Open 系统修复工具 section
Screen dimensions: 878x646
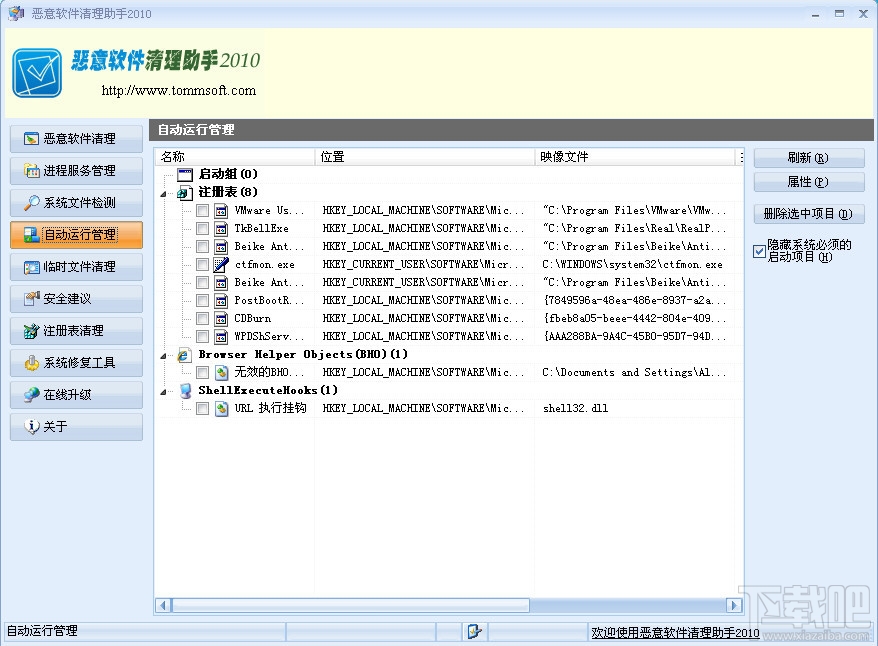click(76, 363)
